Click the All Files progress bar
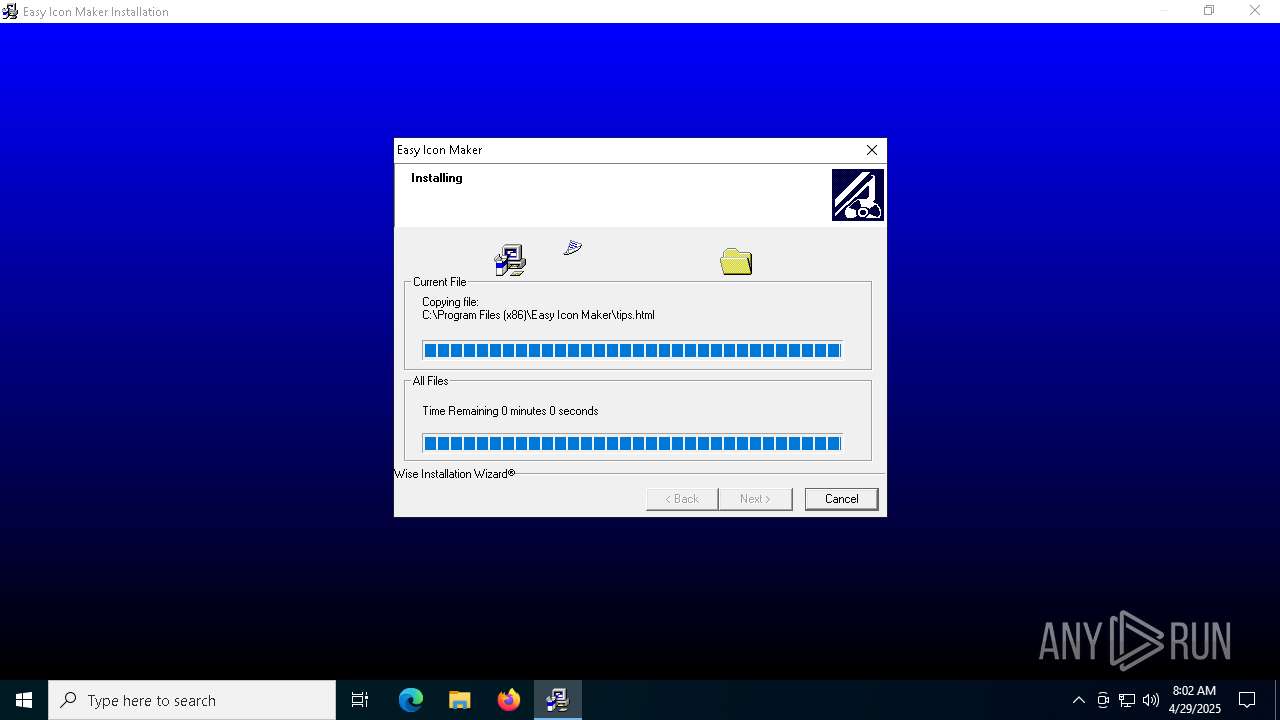 (632, 443)
